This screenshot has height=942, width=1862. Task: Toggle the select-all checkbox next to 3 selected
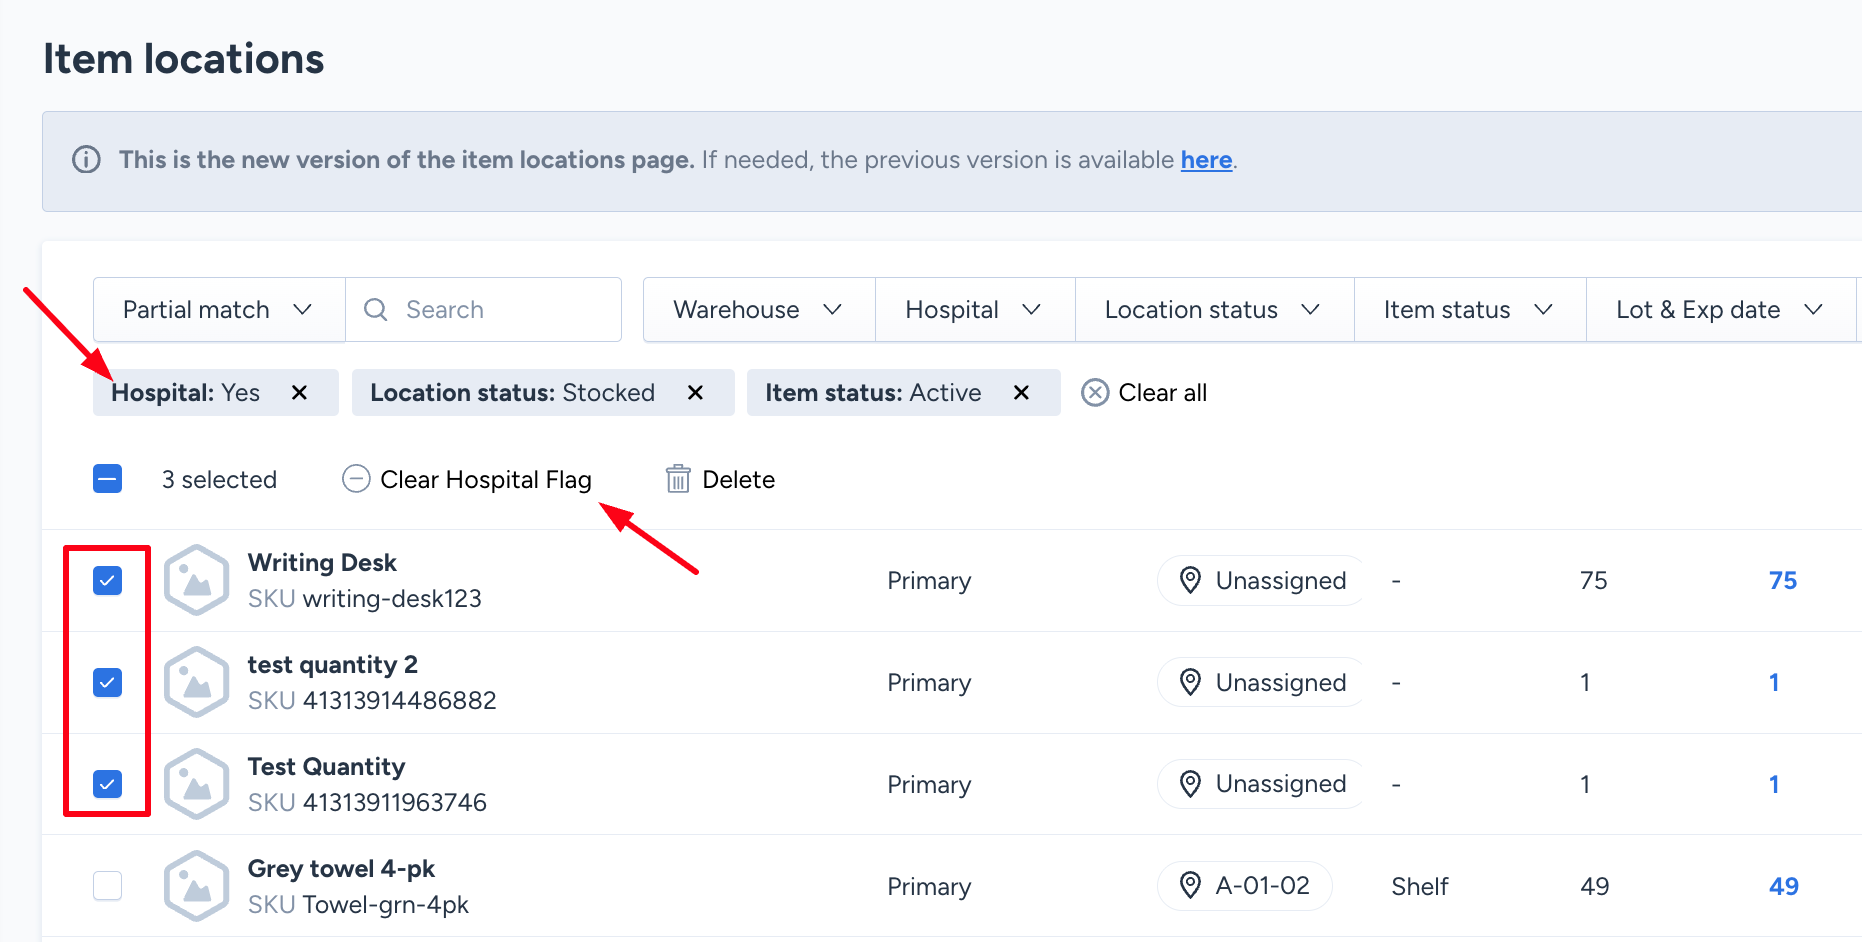click(x=107, y=480)
